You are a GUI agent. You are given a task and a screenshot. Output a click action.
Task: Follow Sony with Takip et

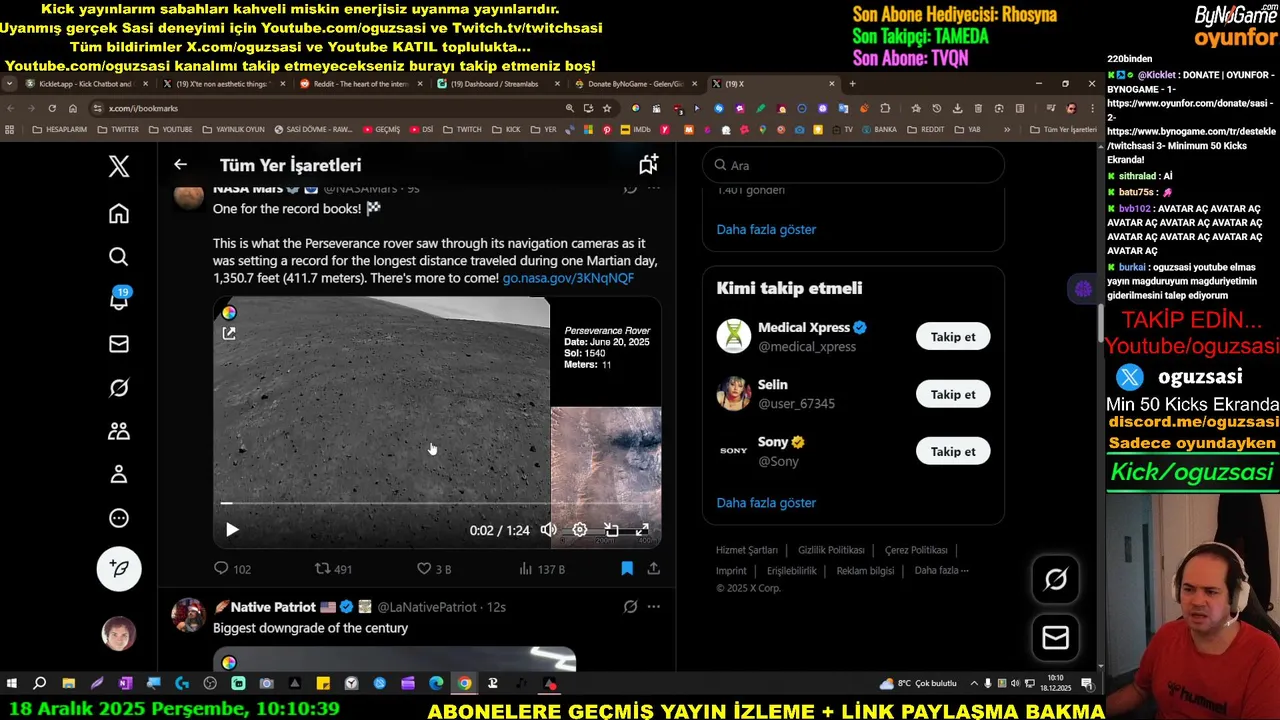[x=953, y=451]
